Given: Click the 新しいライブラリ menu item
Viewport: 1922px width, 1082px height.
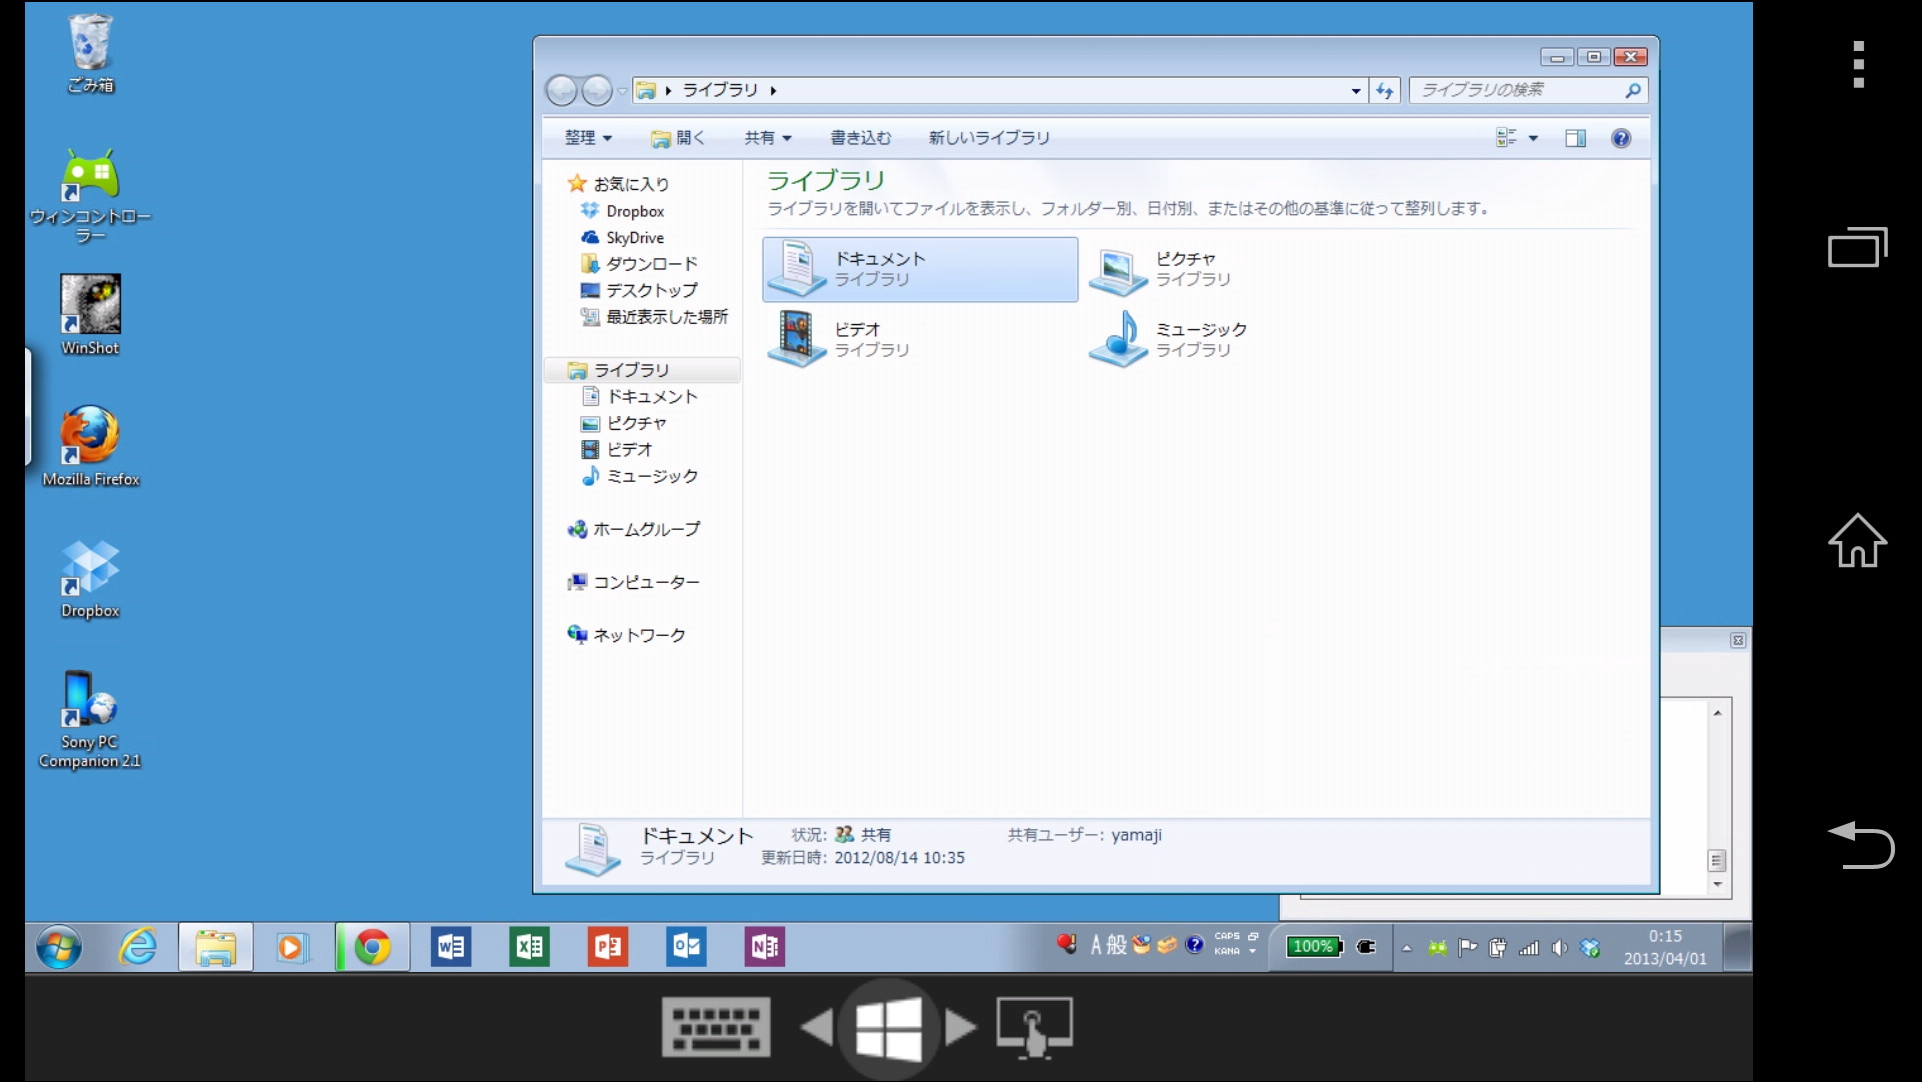Looking at the screenshot, I should pos(990,138).
